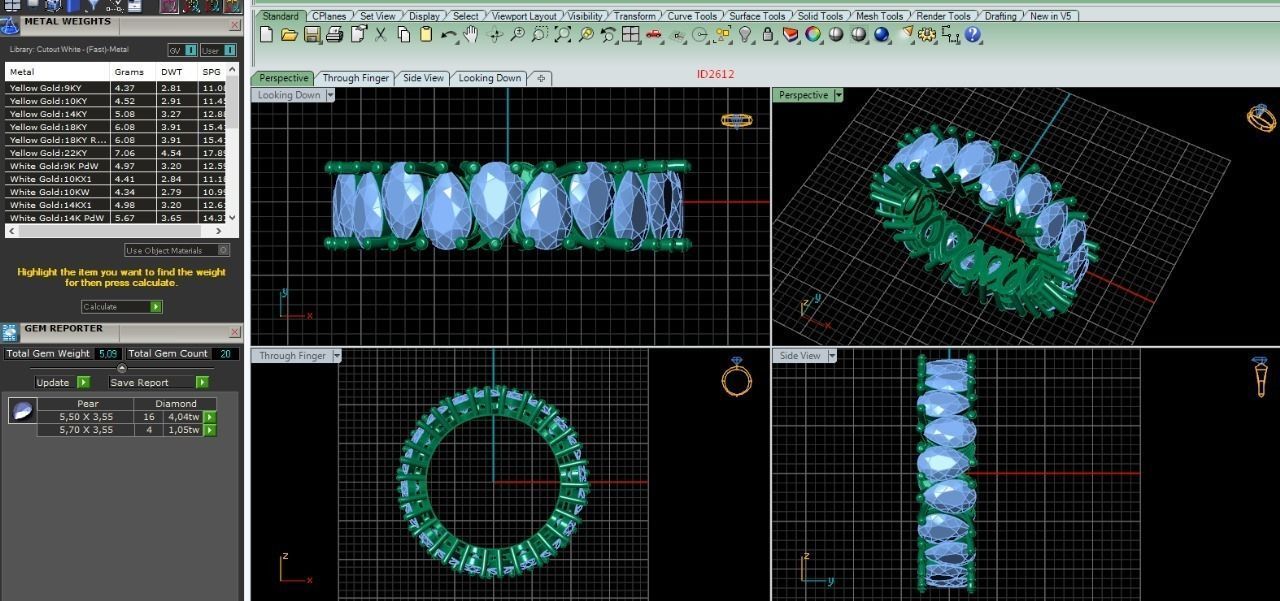The image size is (1280, 601).
Task: Click the Save floppy disk icon
Action: [312, 35]
